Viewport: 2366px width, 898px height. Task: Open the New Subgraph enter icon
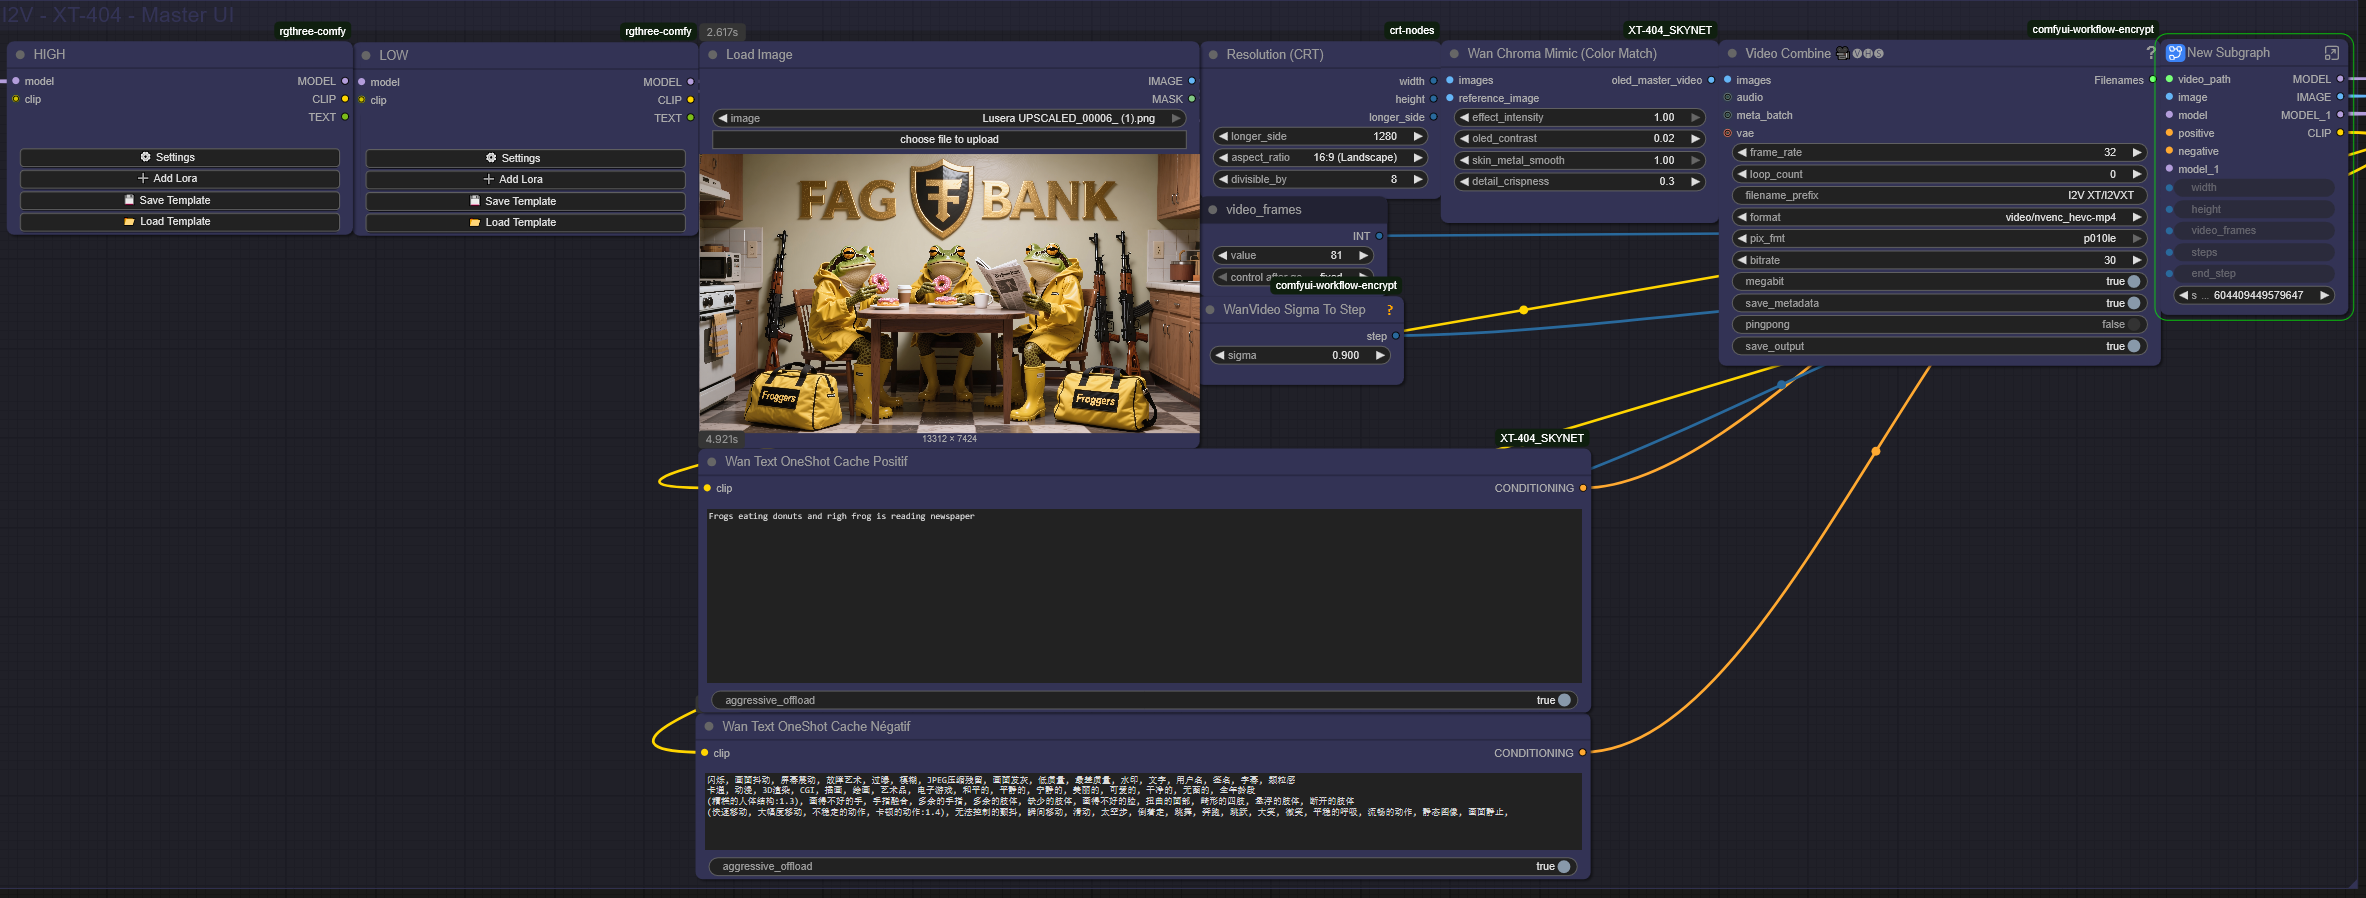point(2331,53)
